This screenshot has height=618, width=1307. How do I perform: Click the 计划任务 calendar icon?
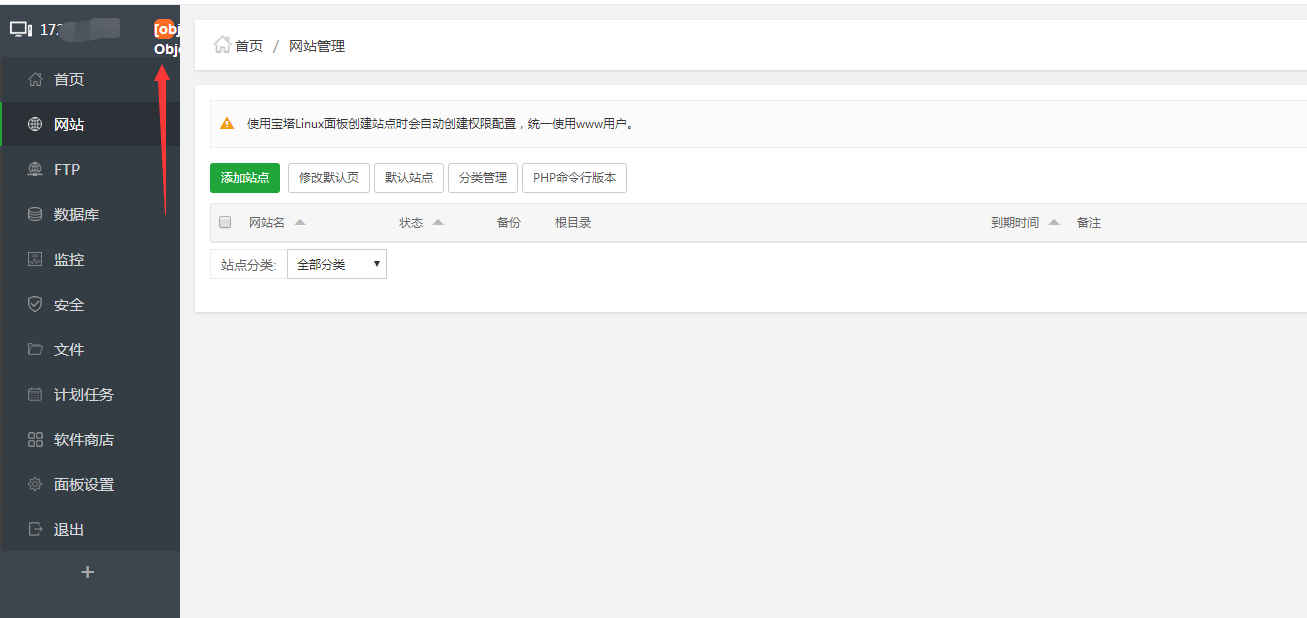pyautogui.click(x=35, y=394)
